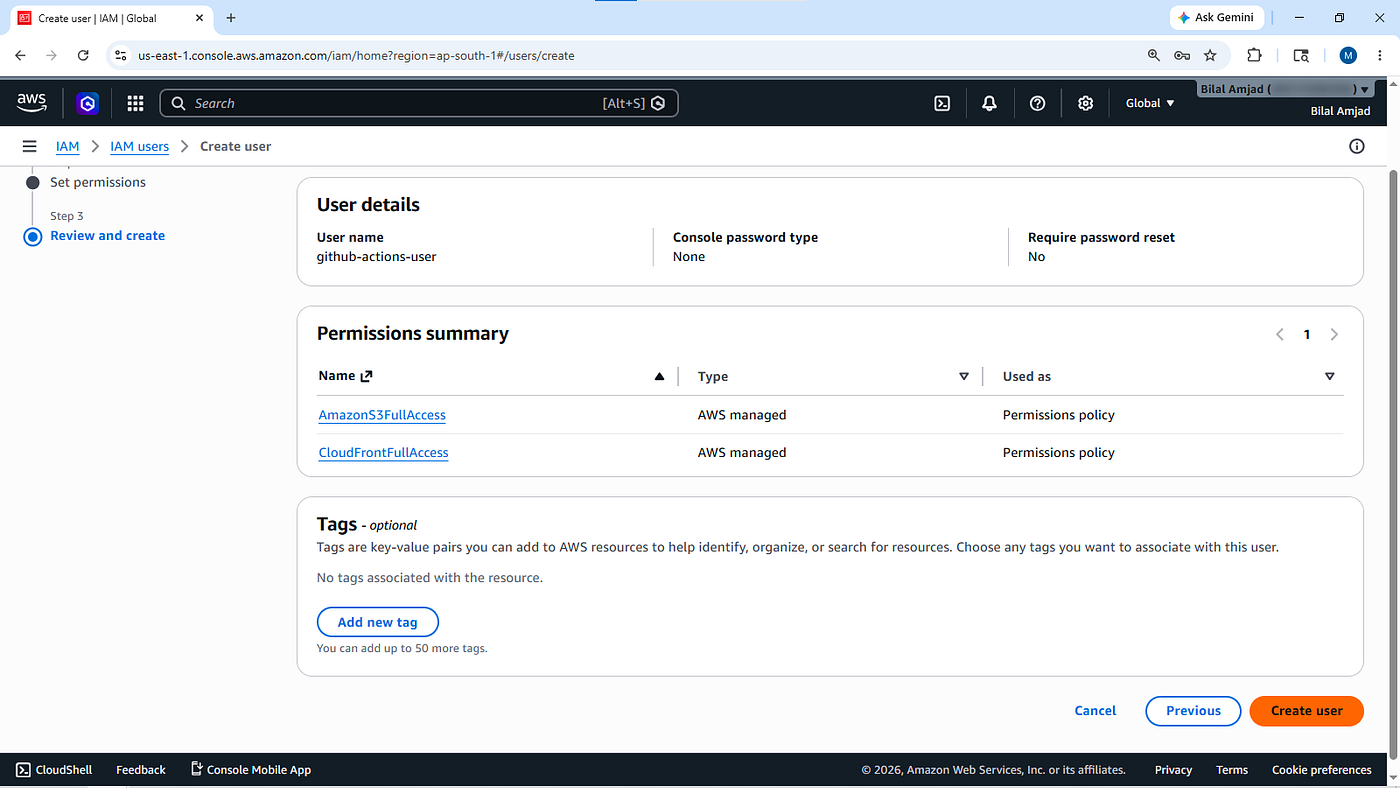Select the Review and create step
Viewport: 1400px width, 788px height.
[107, 236]
